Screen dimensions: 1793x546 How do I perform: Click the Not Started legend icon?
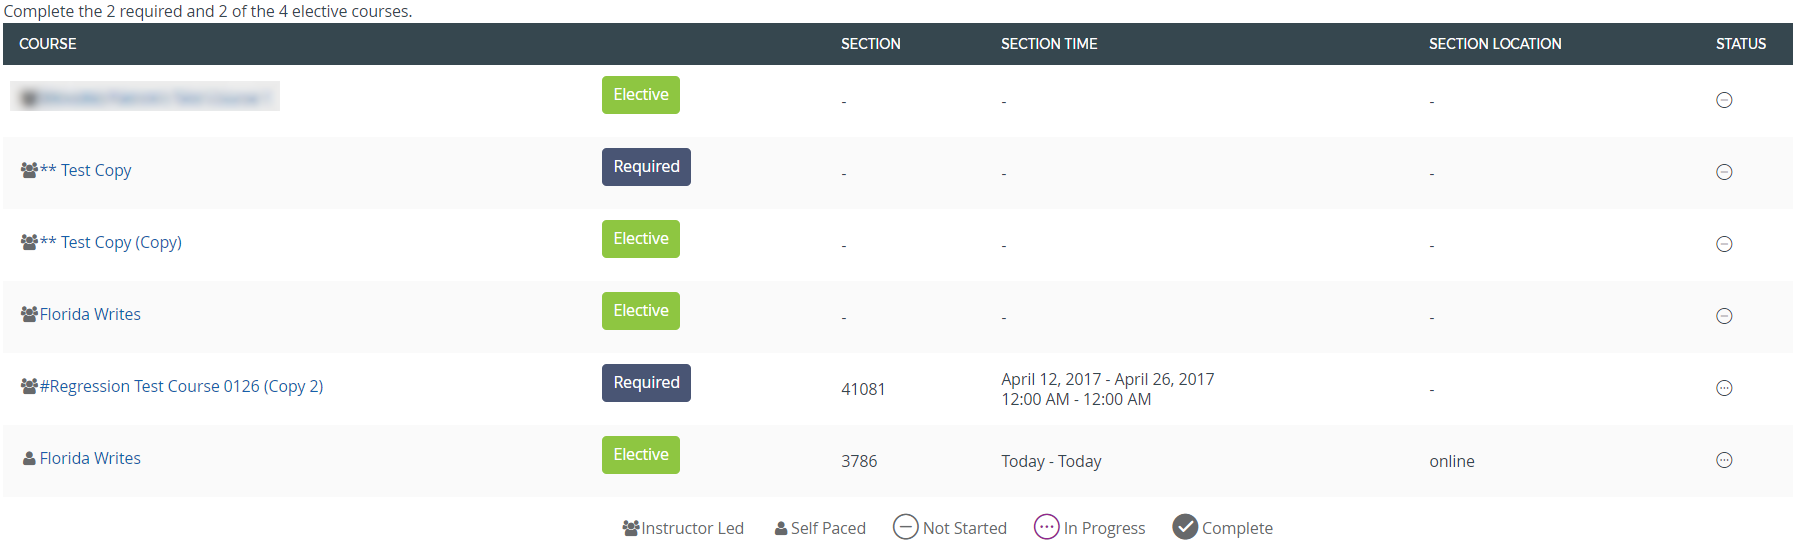[x=905, y=527]
